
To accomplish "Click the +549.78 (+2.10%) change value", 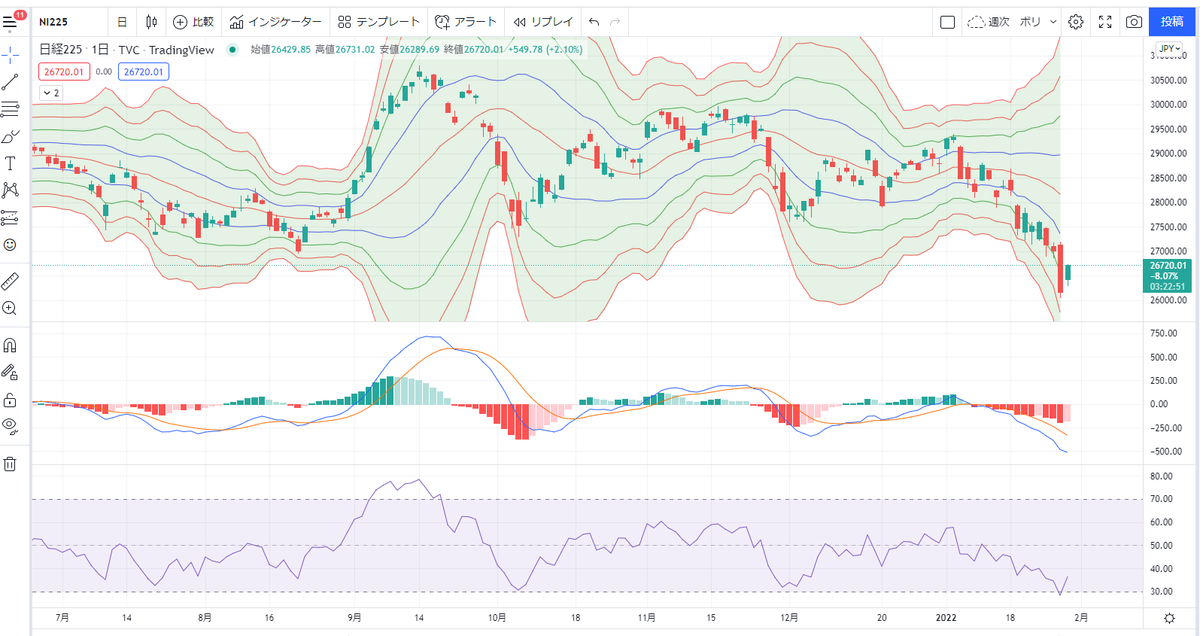I will coord(545,49).
